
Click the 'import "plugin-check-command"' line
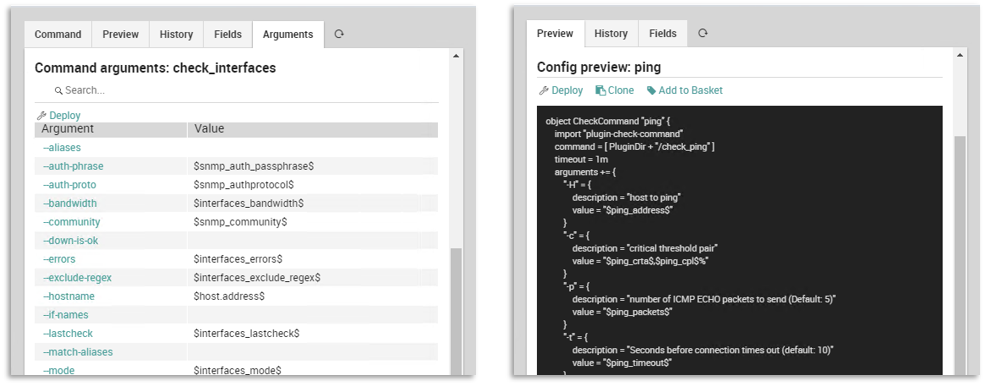pos(618,134)
